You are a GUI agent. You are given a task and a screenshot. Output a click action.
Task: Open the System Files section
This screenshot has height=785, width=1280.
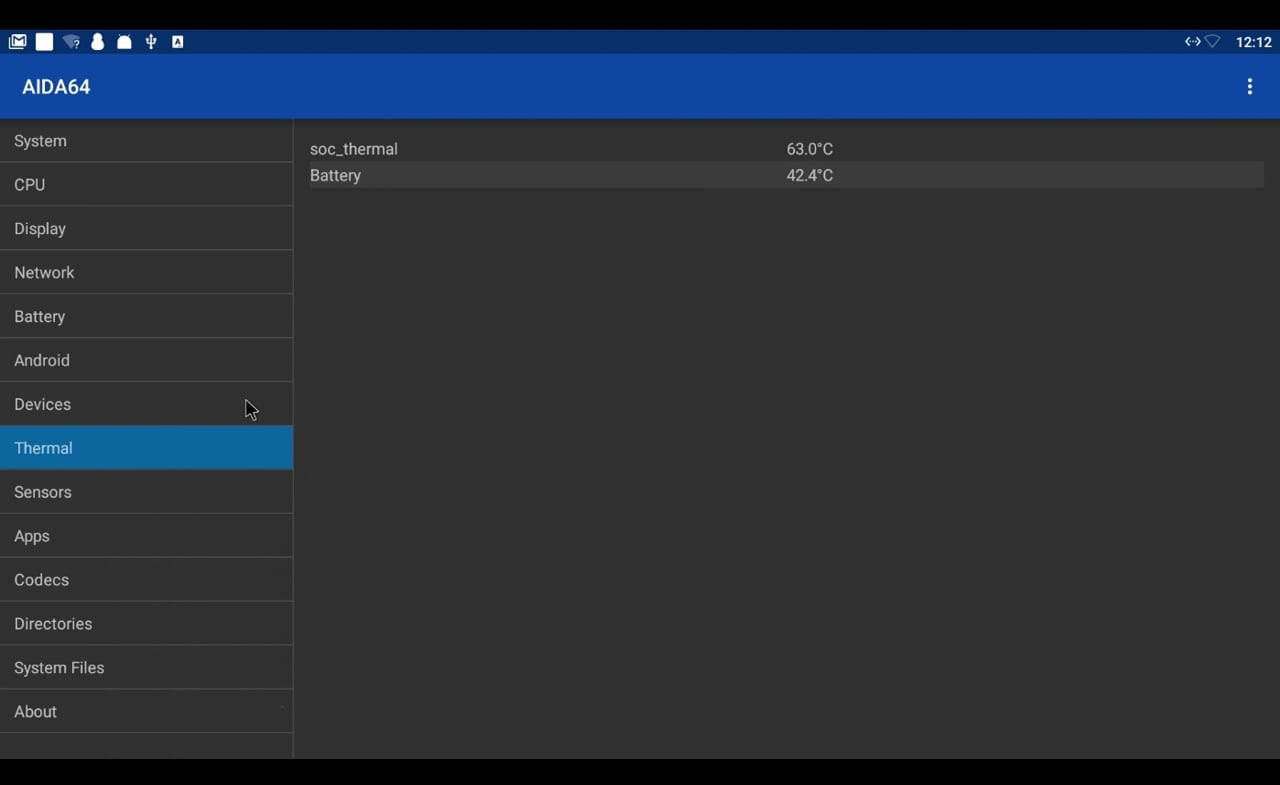146,668
